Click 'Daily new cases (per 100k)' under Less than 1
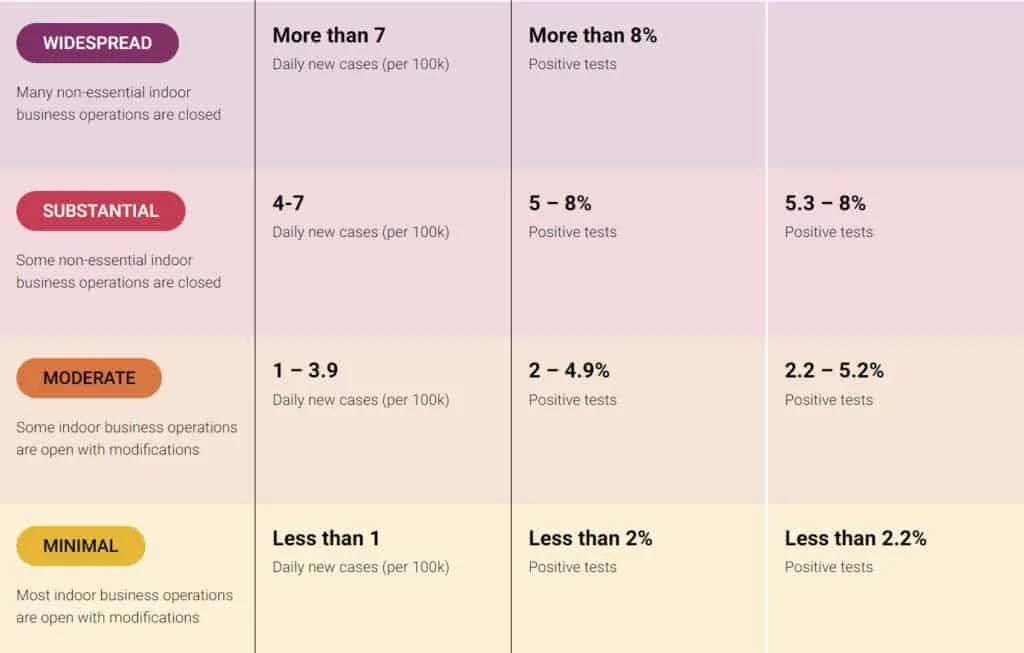The height and width of the screenshot is (653, 1024). tap(360, 567)
